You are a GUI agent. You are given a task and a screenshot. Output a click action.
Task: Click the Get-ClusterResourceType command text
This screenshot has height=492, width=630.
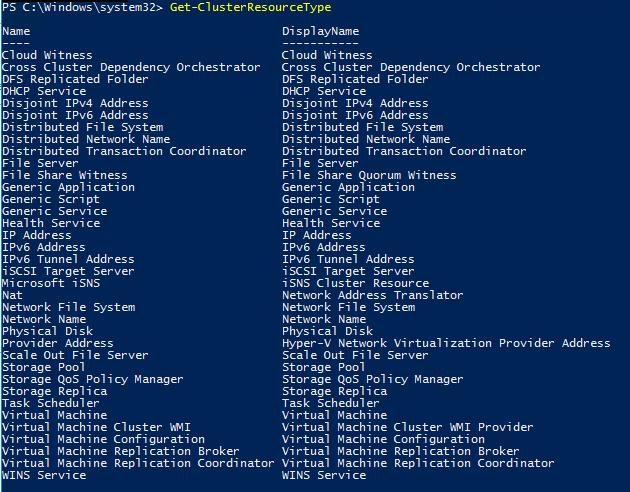tap(250, 7)
